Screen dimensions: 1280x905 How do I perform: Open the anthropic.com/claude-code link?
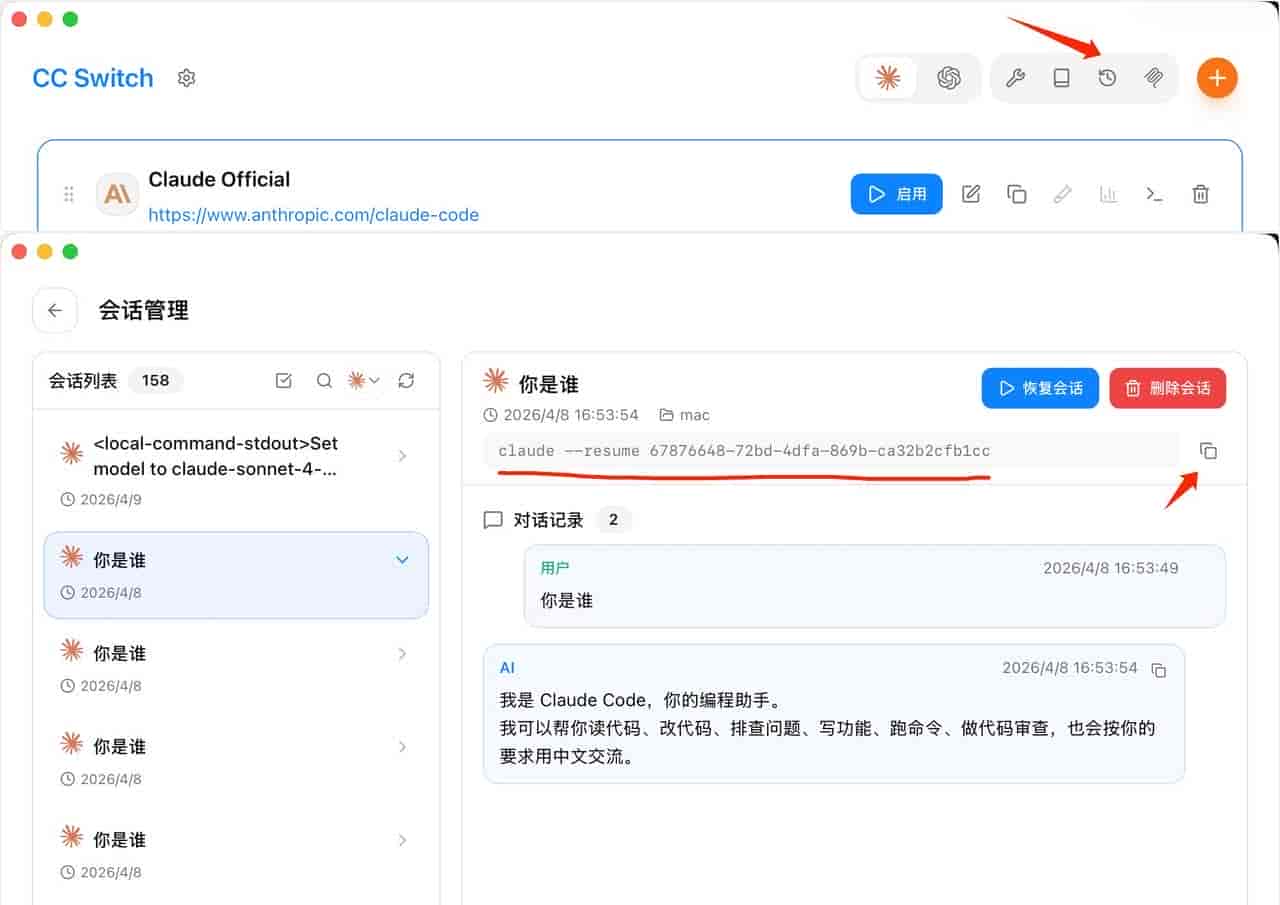314,215
